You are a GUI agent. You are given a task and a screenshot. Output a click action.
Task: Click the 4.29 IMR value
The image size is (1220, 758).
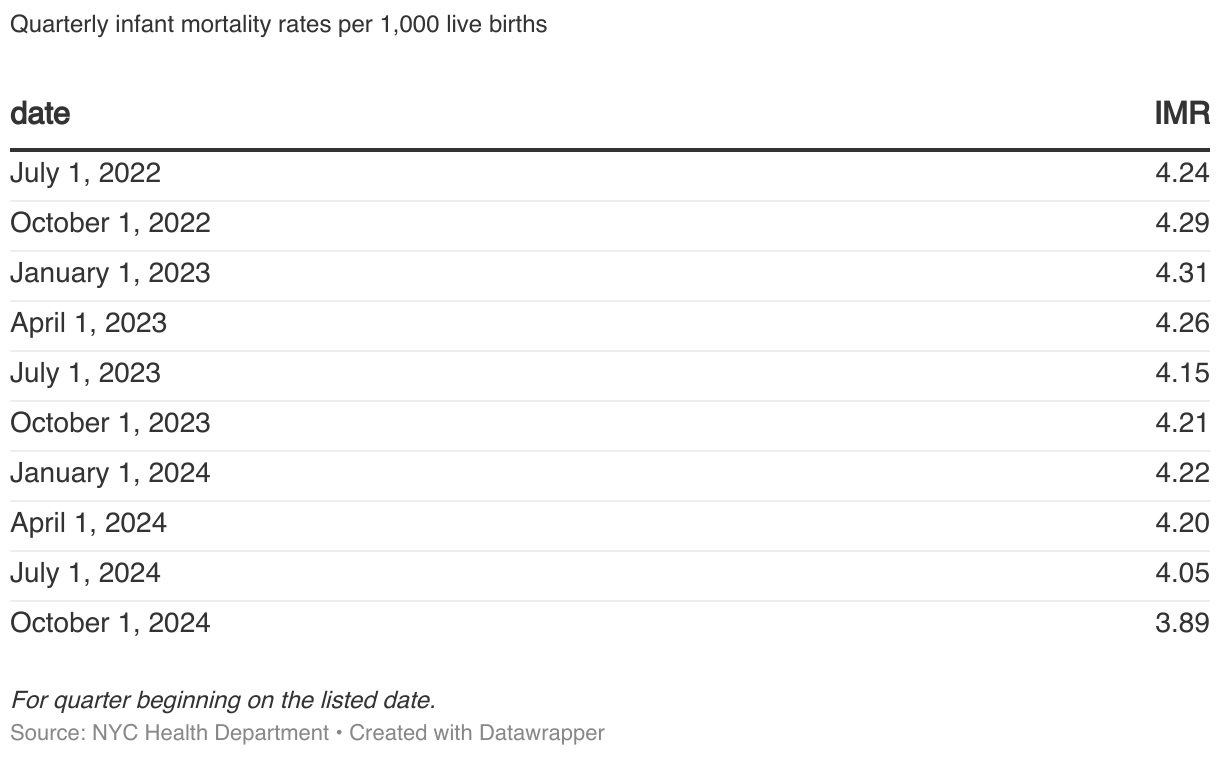[1182, 223]
